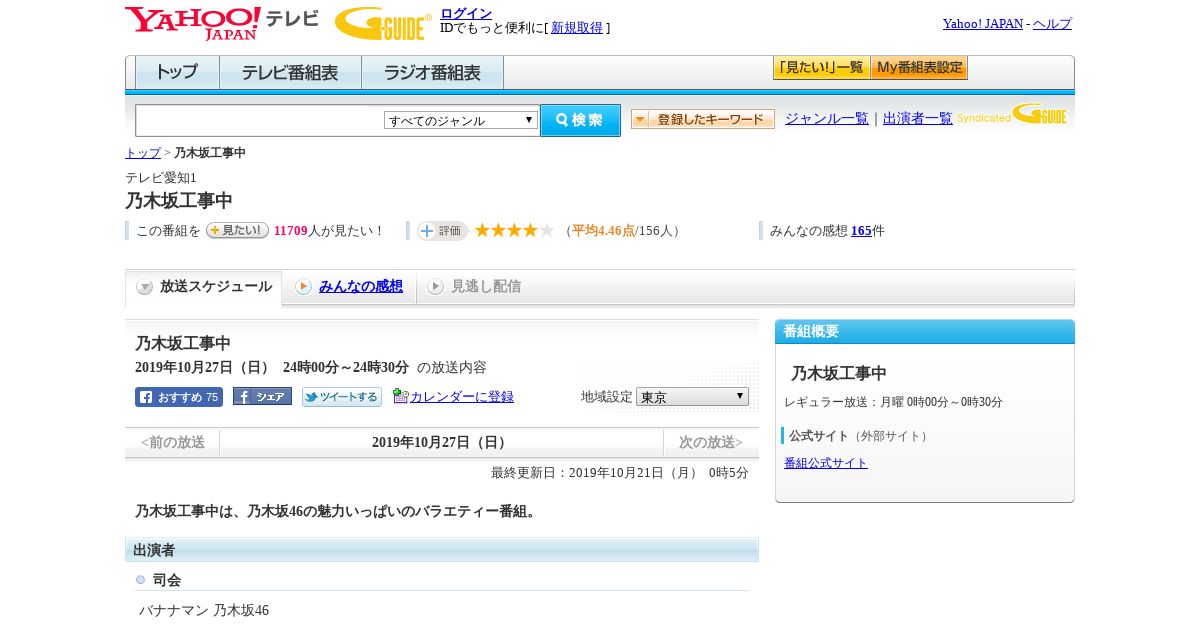
Task: Click into the keyword search input field
Action: (x=260, y=120)
